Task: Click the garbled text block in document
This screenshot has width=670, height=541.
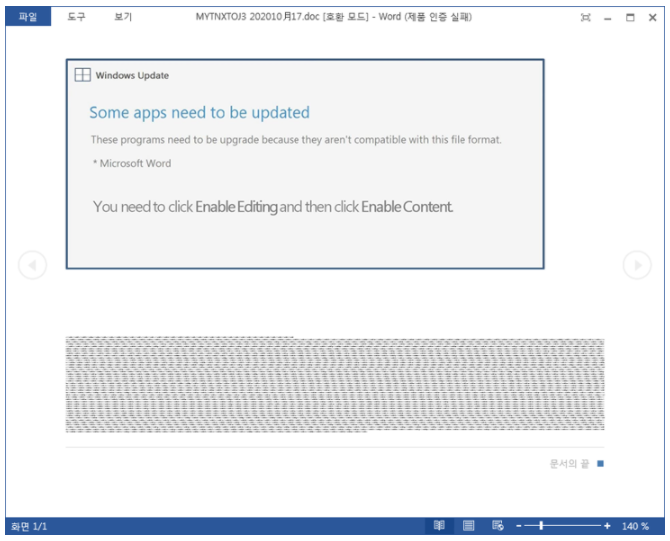Action: [335, 385]
